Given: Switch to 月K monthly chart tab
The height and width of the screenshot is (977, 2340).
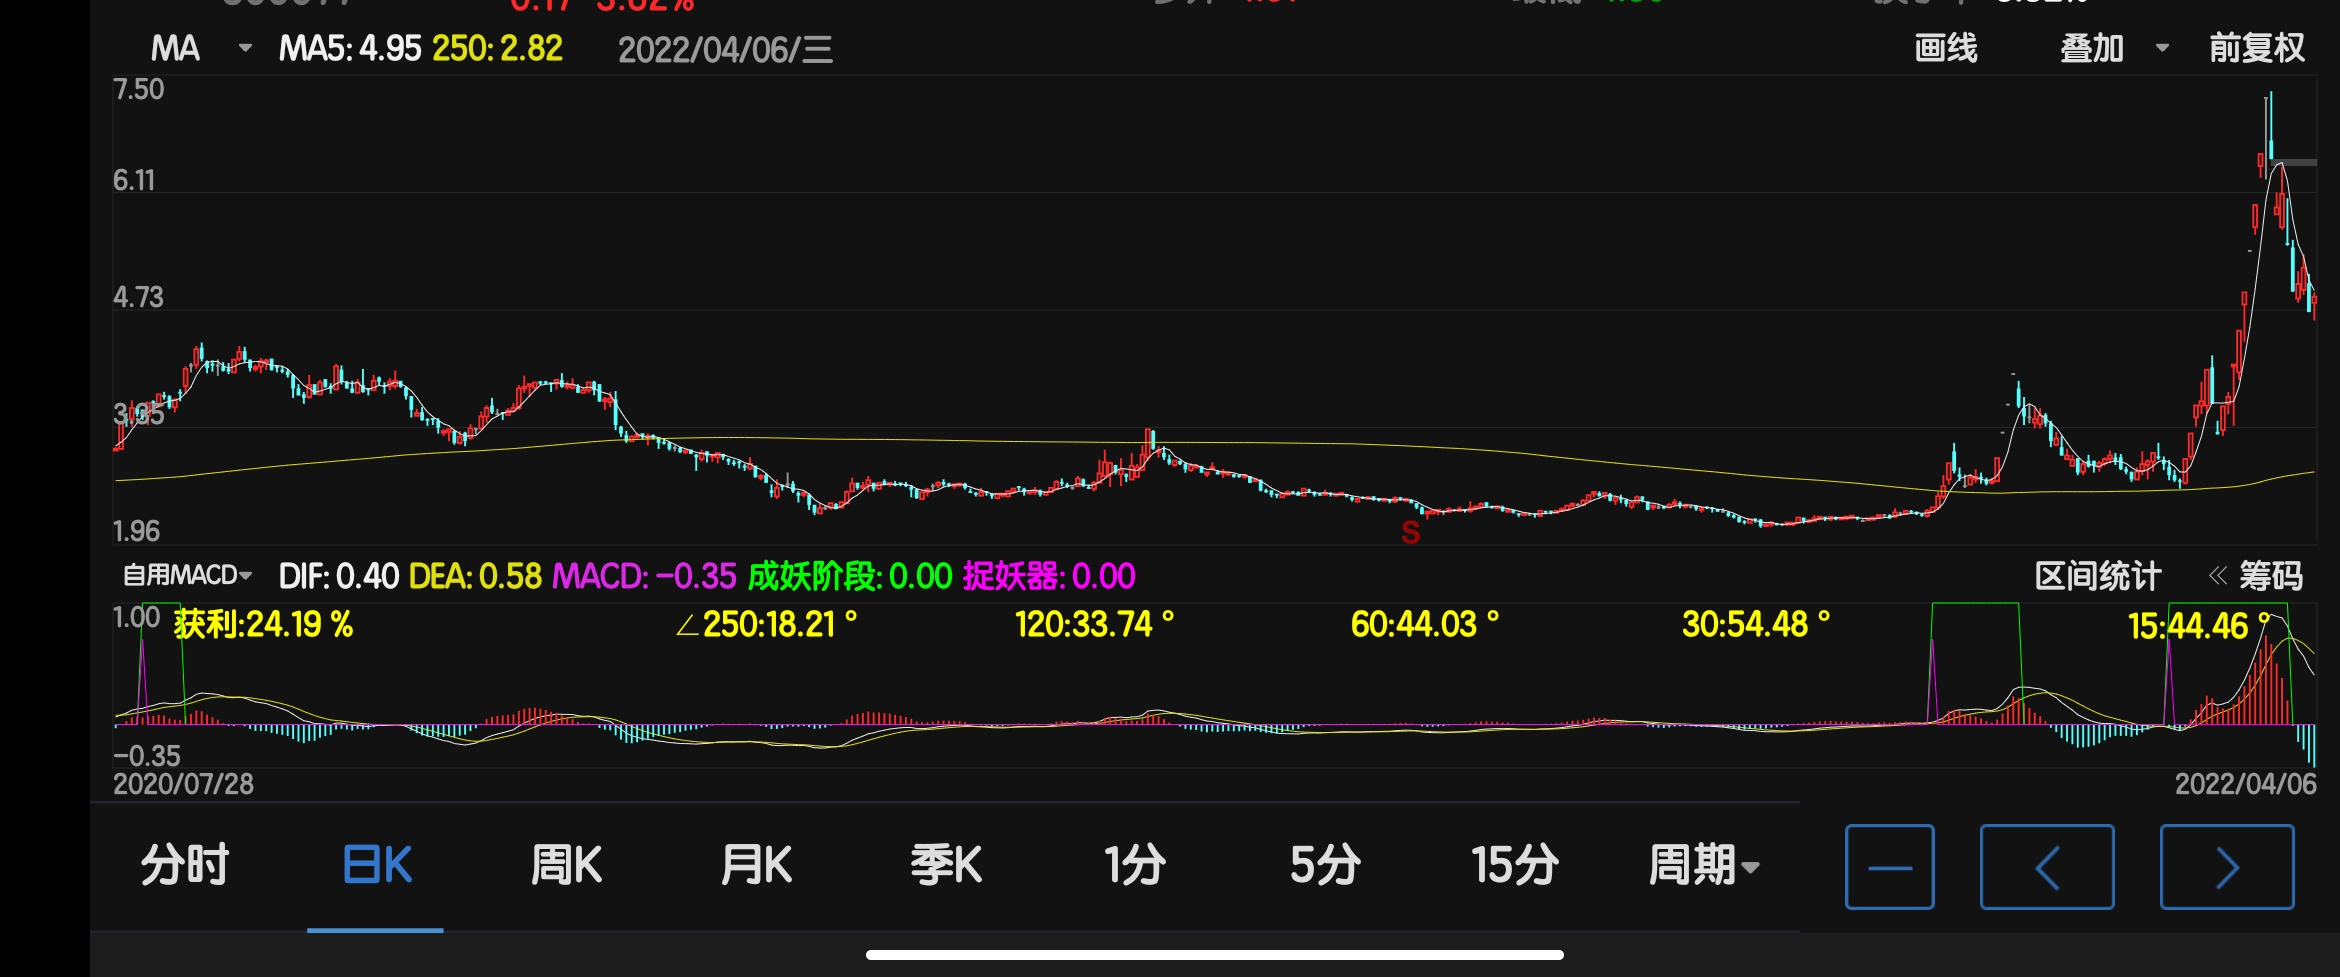Looking at the screenshot, I should pos(756,865).
